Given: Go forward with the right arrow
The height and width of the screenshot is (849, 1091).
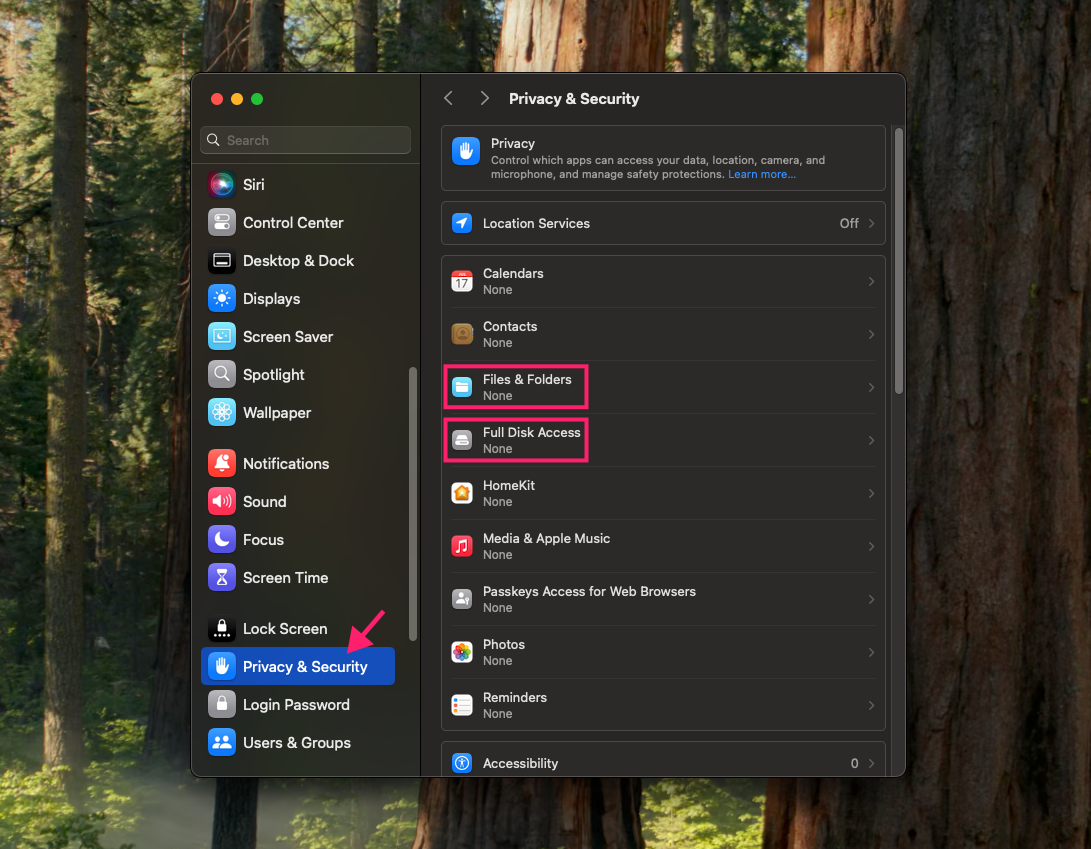Looking at the screenshot, I should (x=484, y=98).
